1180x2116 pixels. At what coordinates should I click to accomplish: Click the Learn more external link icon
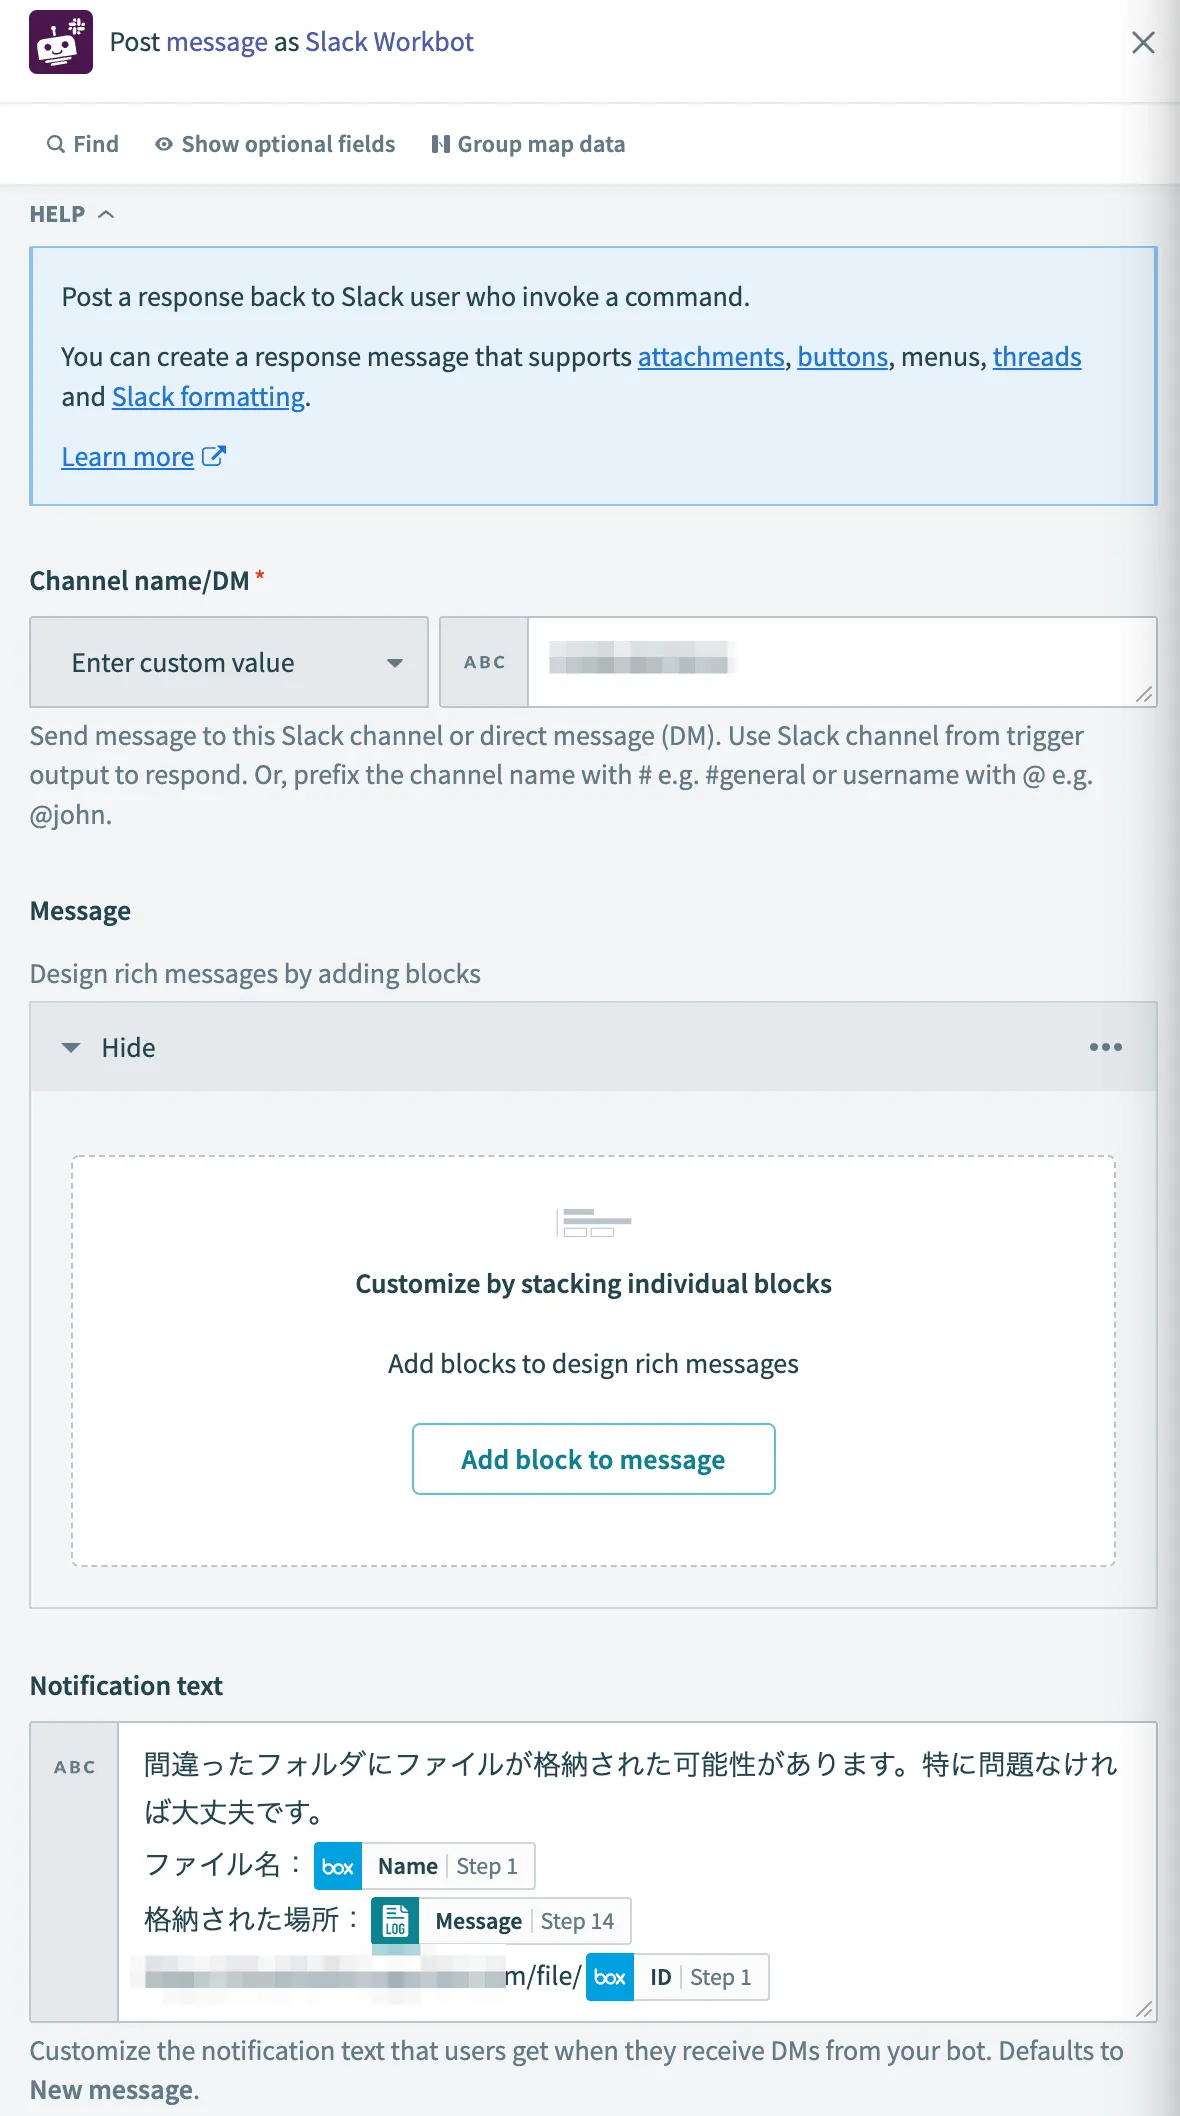pyautogui.click(x=214, y=457)
